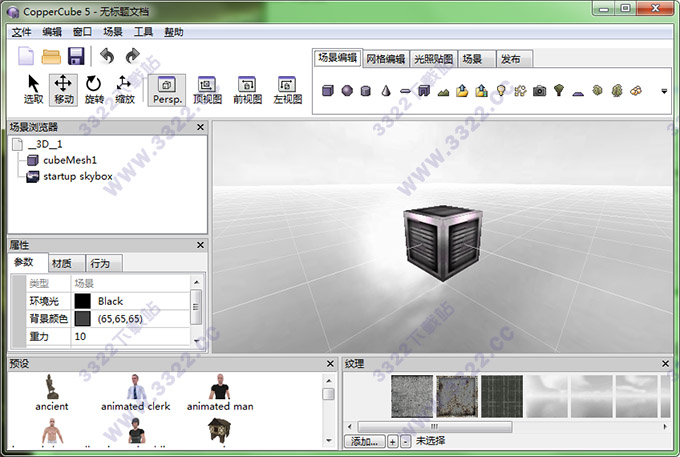The height and width of the screenshot is (457, 680).
Task: Add a light bulb light source
Action: [x=501, y=91]
